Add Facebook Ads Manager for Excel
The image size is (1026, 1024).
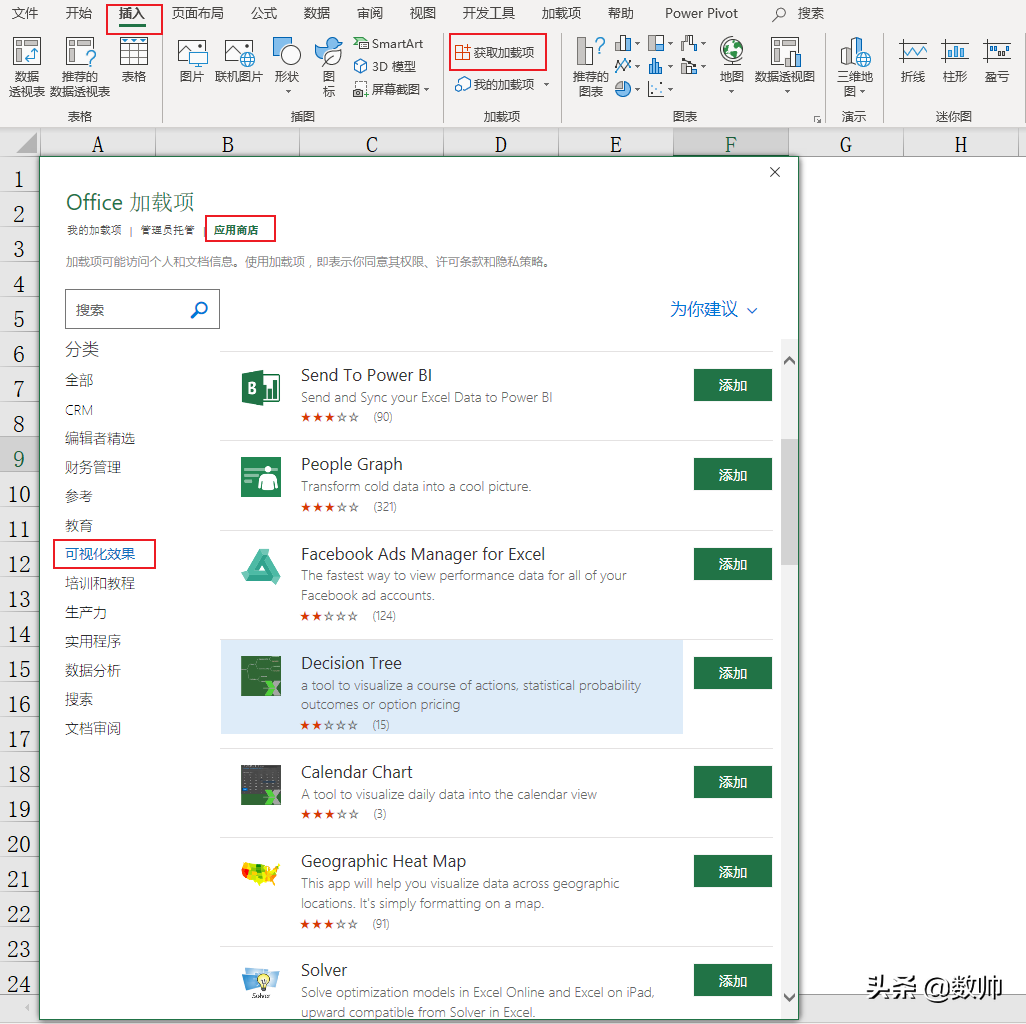(x=732, y=564)
